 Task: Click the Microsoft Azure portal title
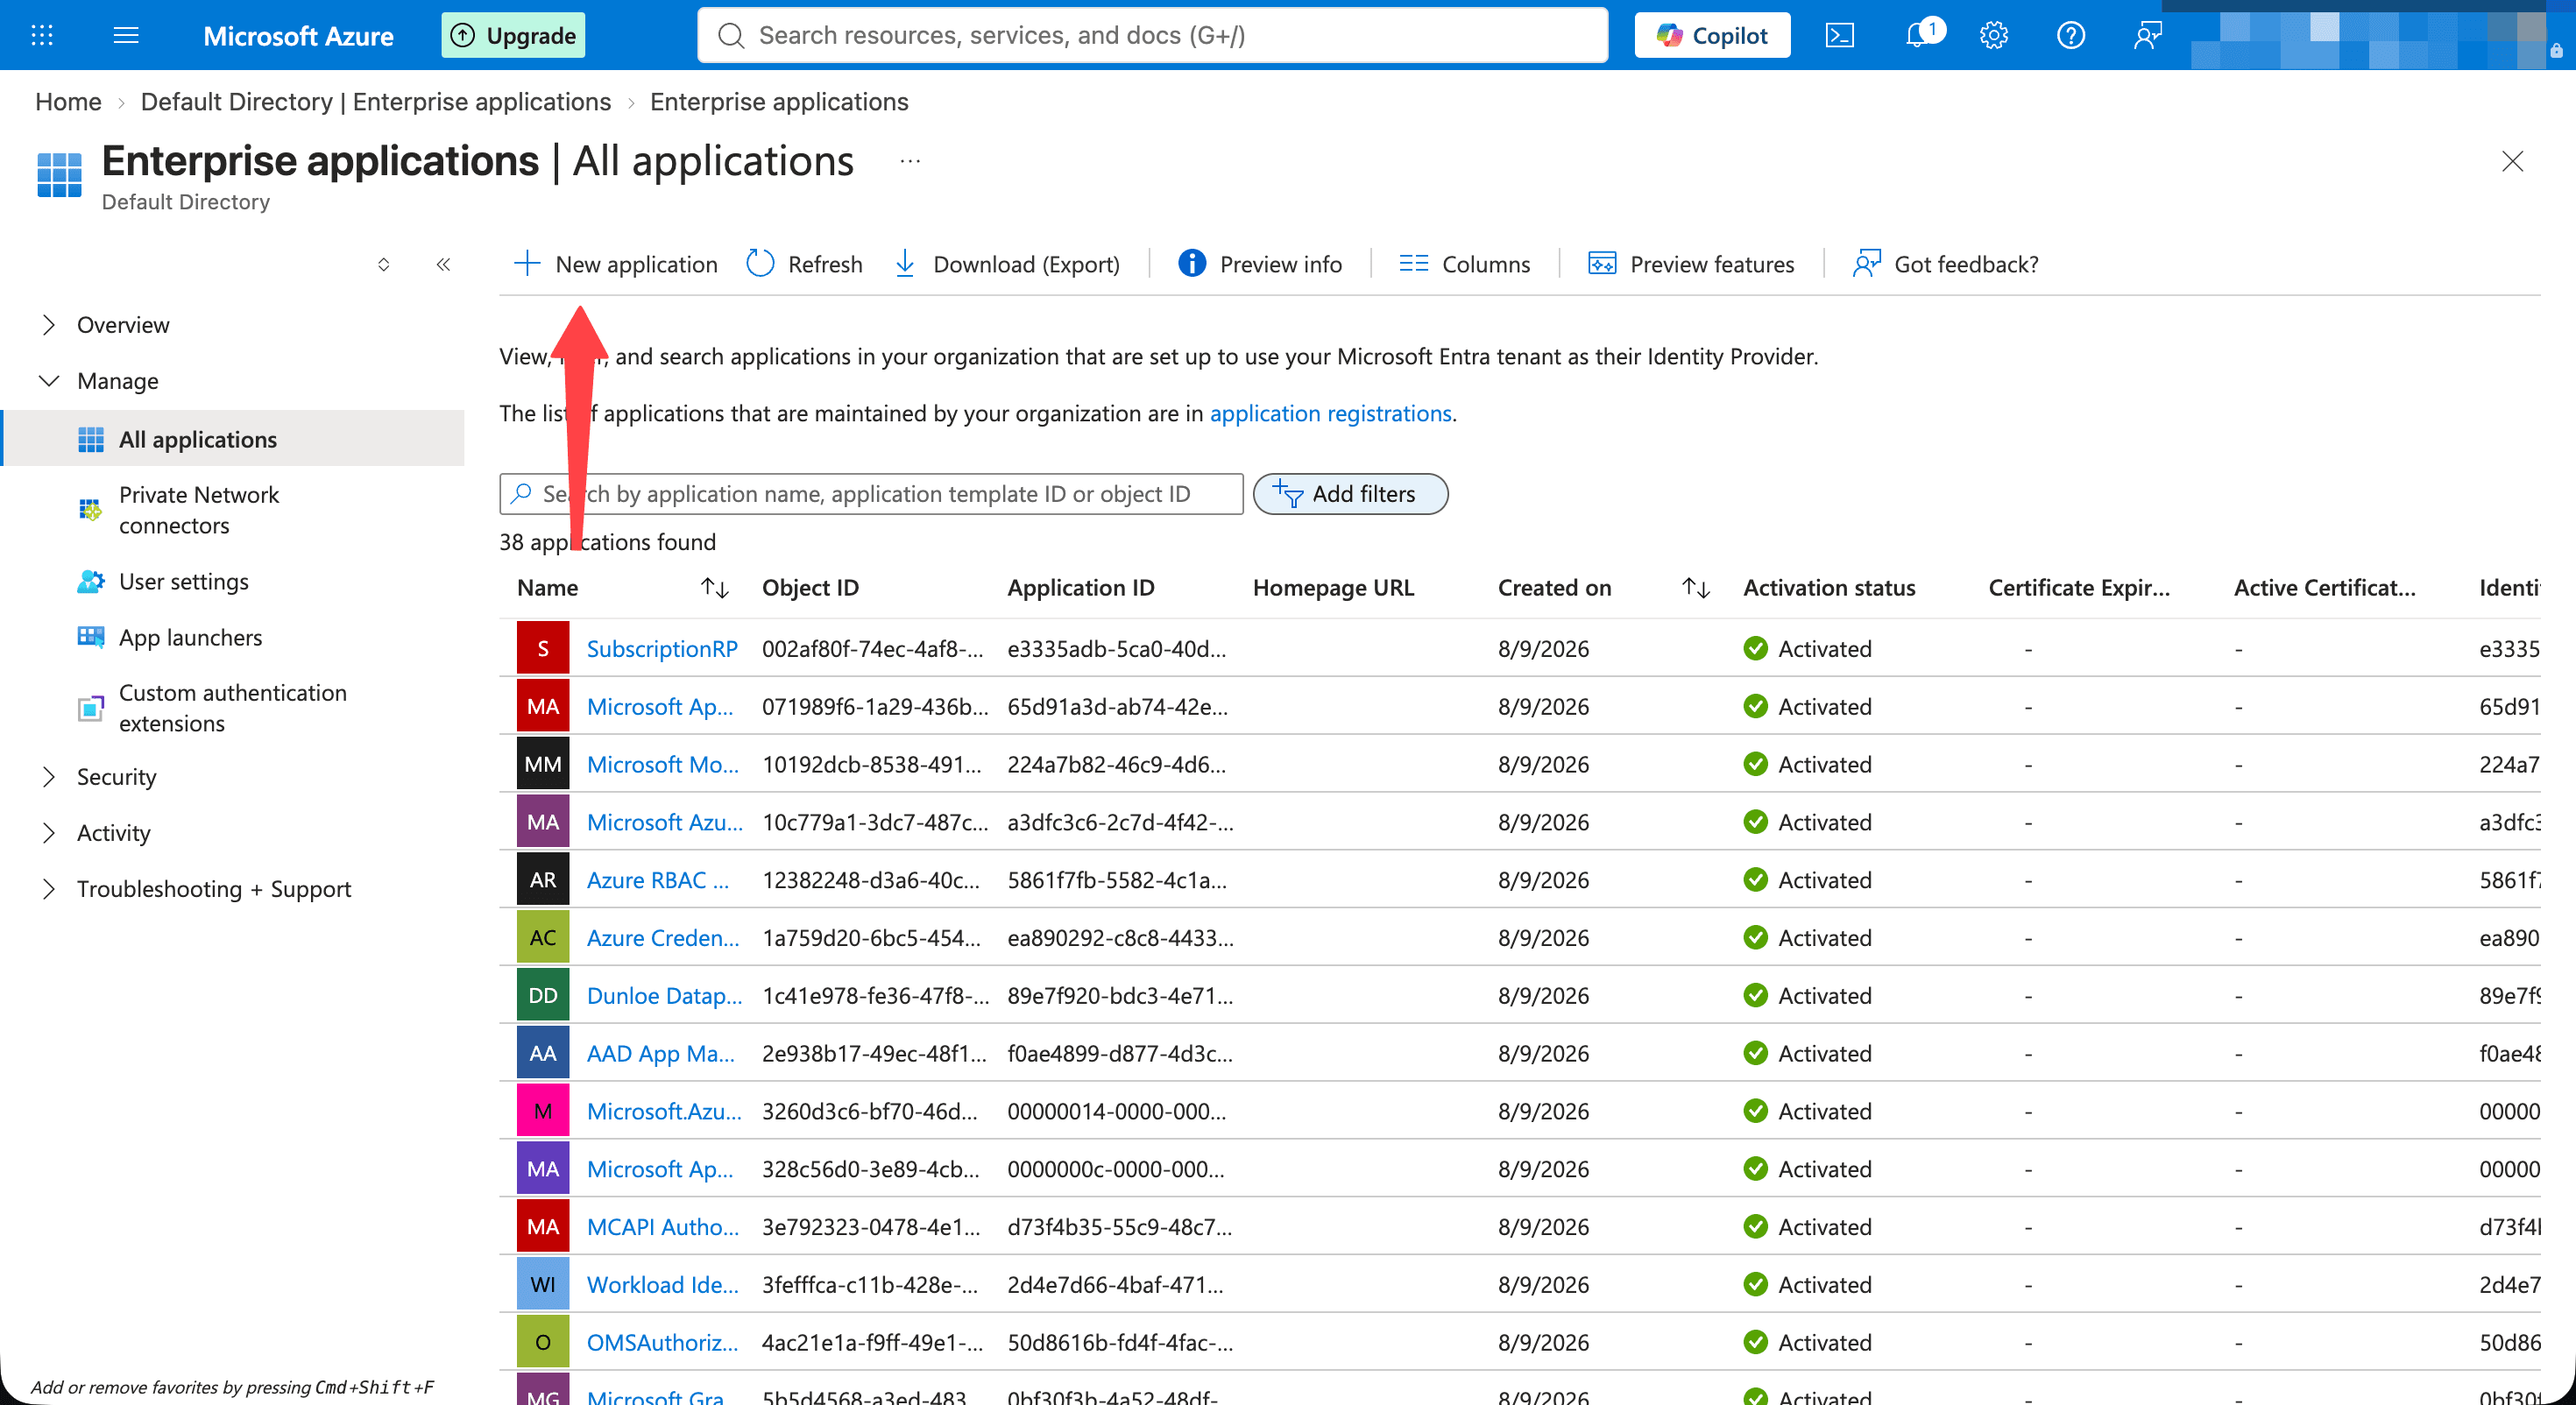(298, 36)
